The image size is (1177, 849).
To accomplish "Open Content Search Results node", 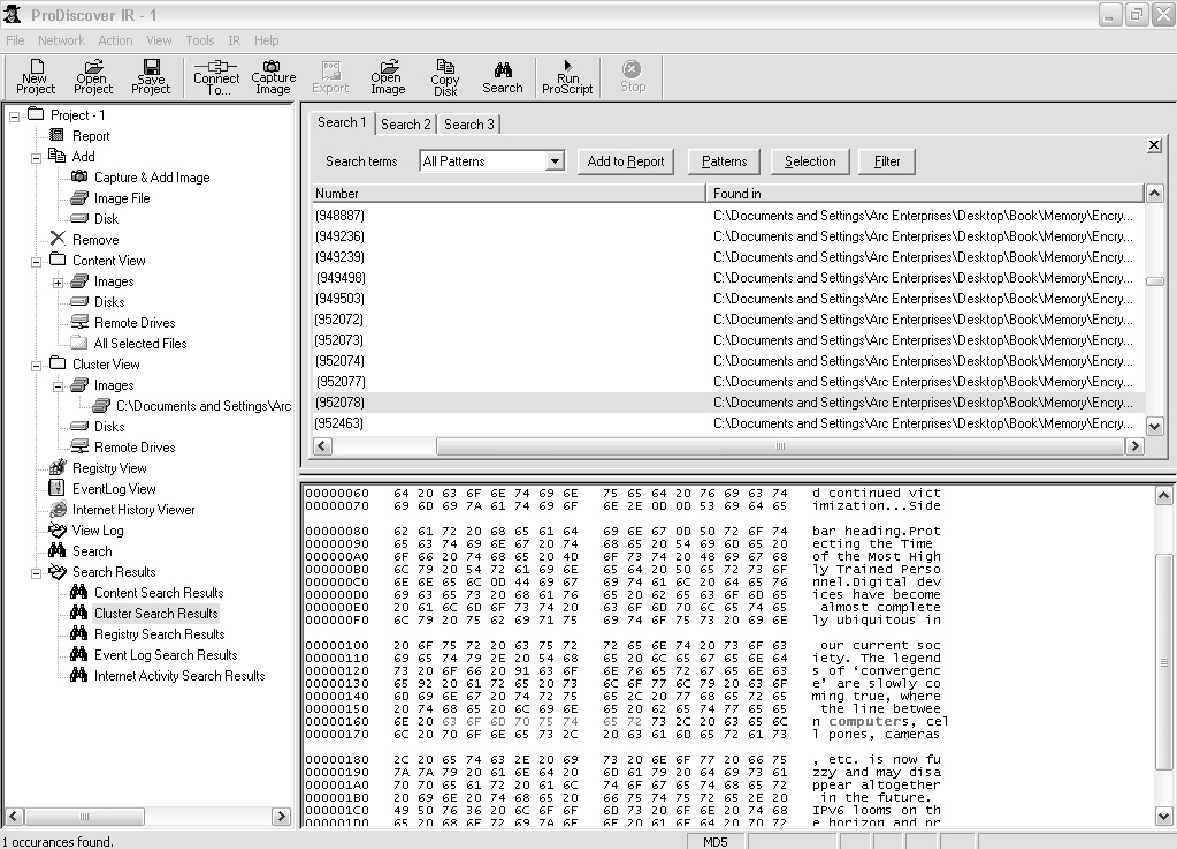I will [158, 592].
